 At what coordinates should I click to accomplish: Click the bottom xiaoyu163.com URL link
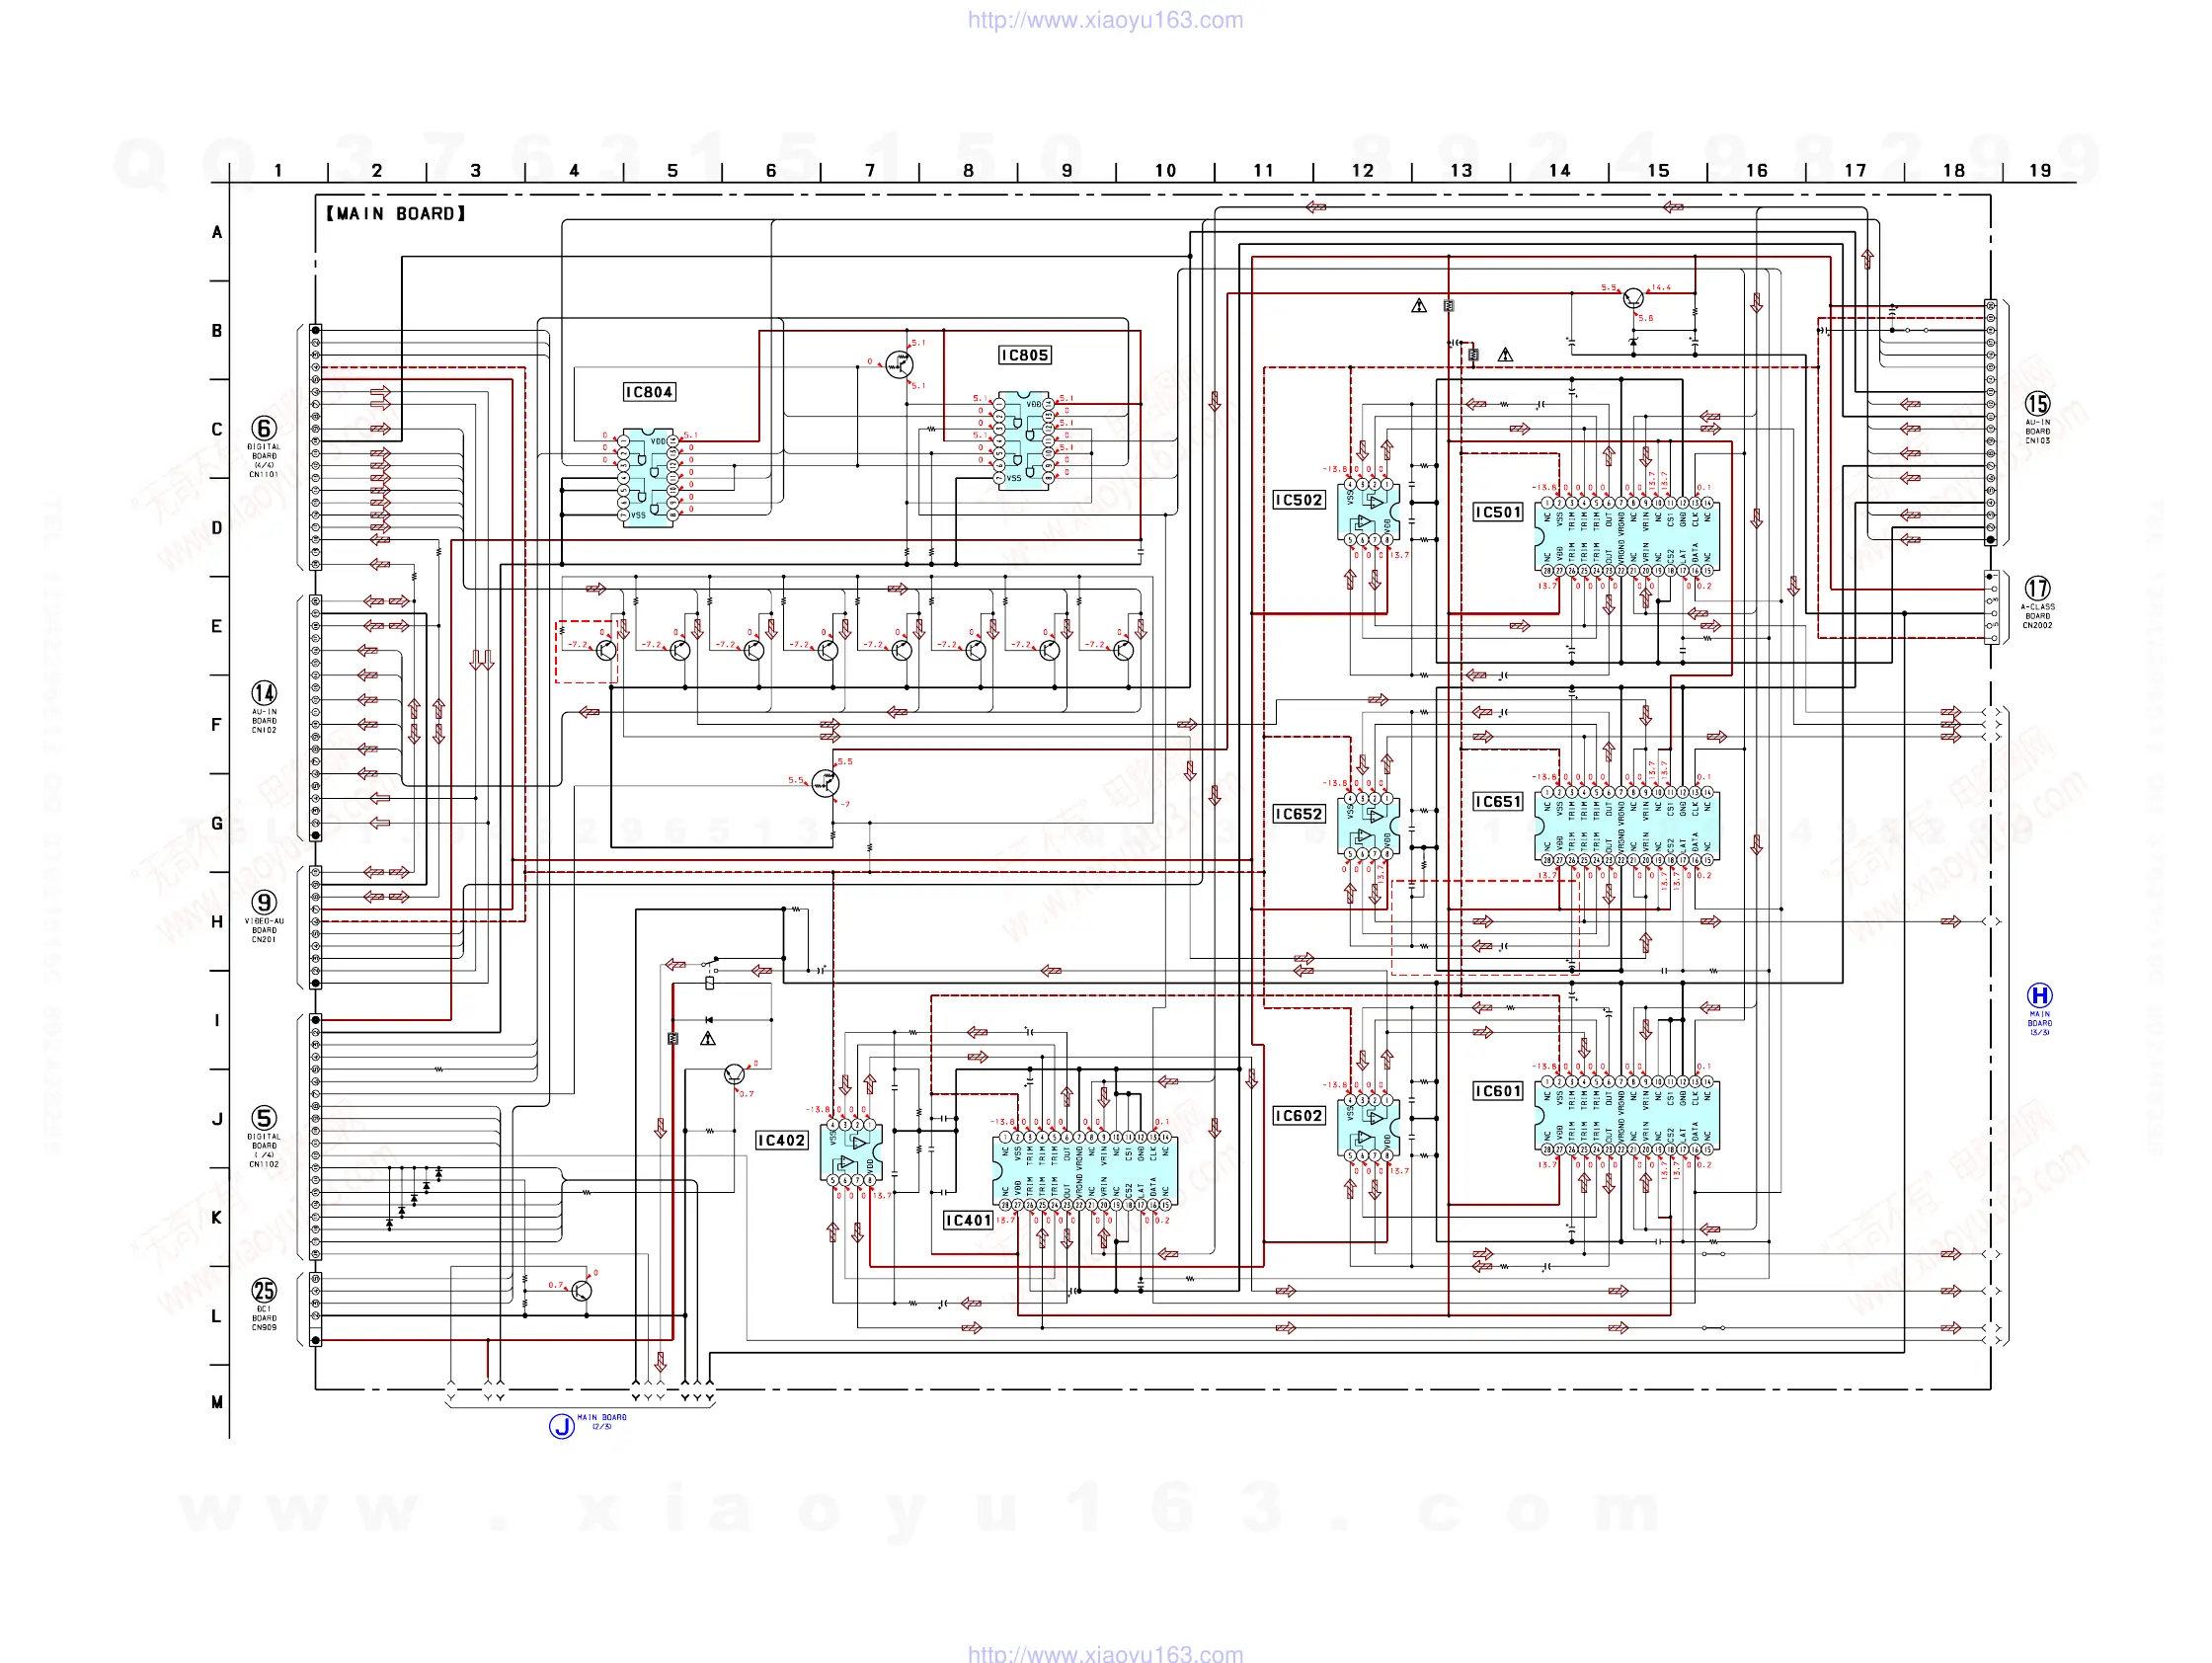coord(1105,1653)
